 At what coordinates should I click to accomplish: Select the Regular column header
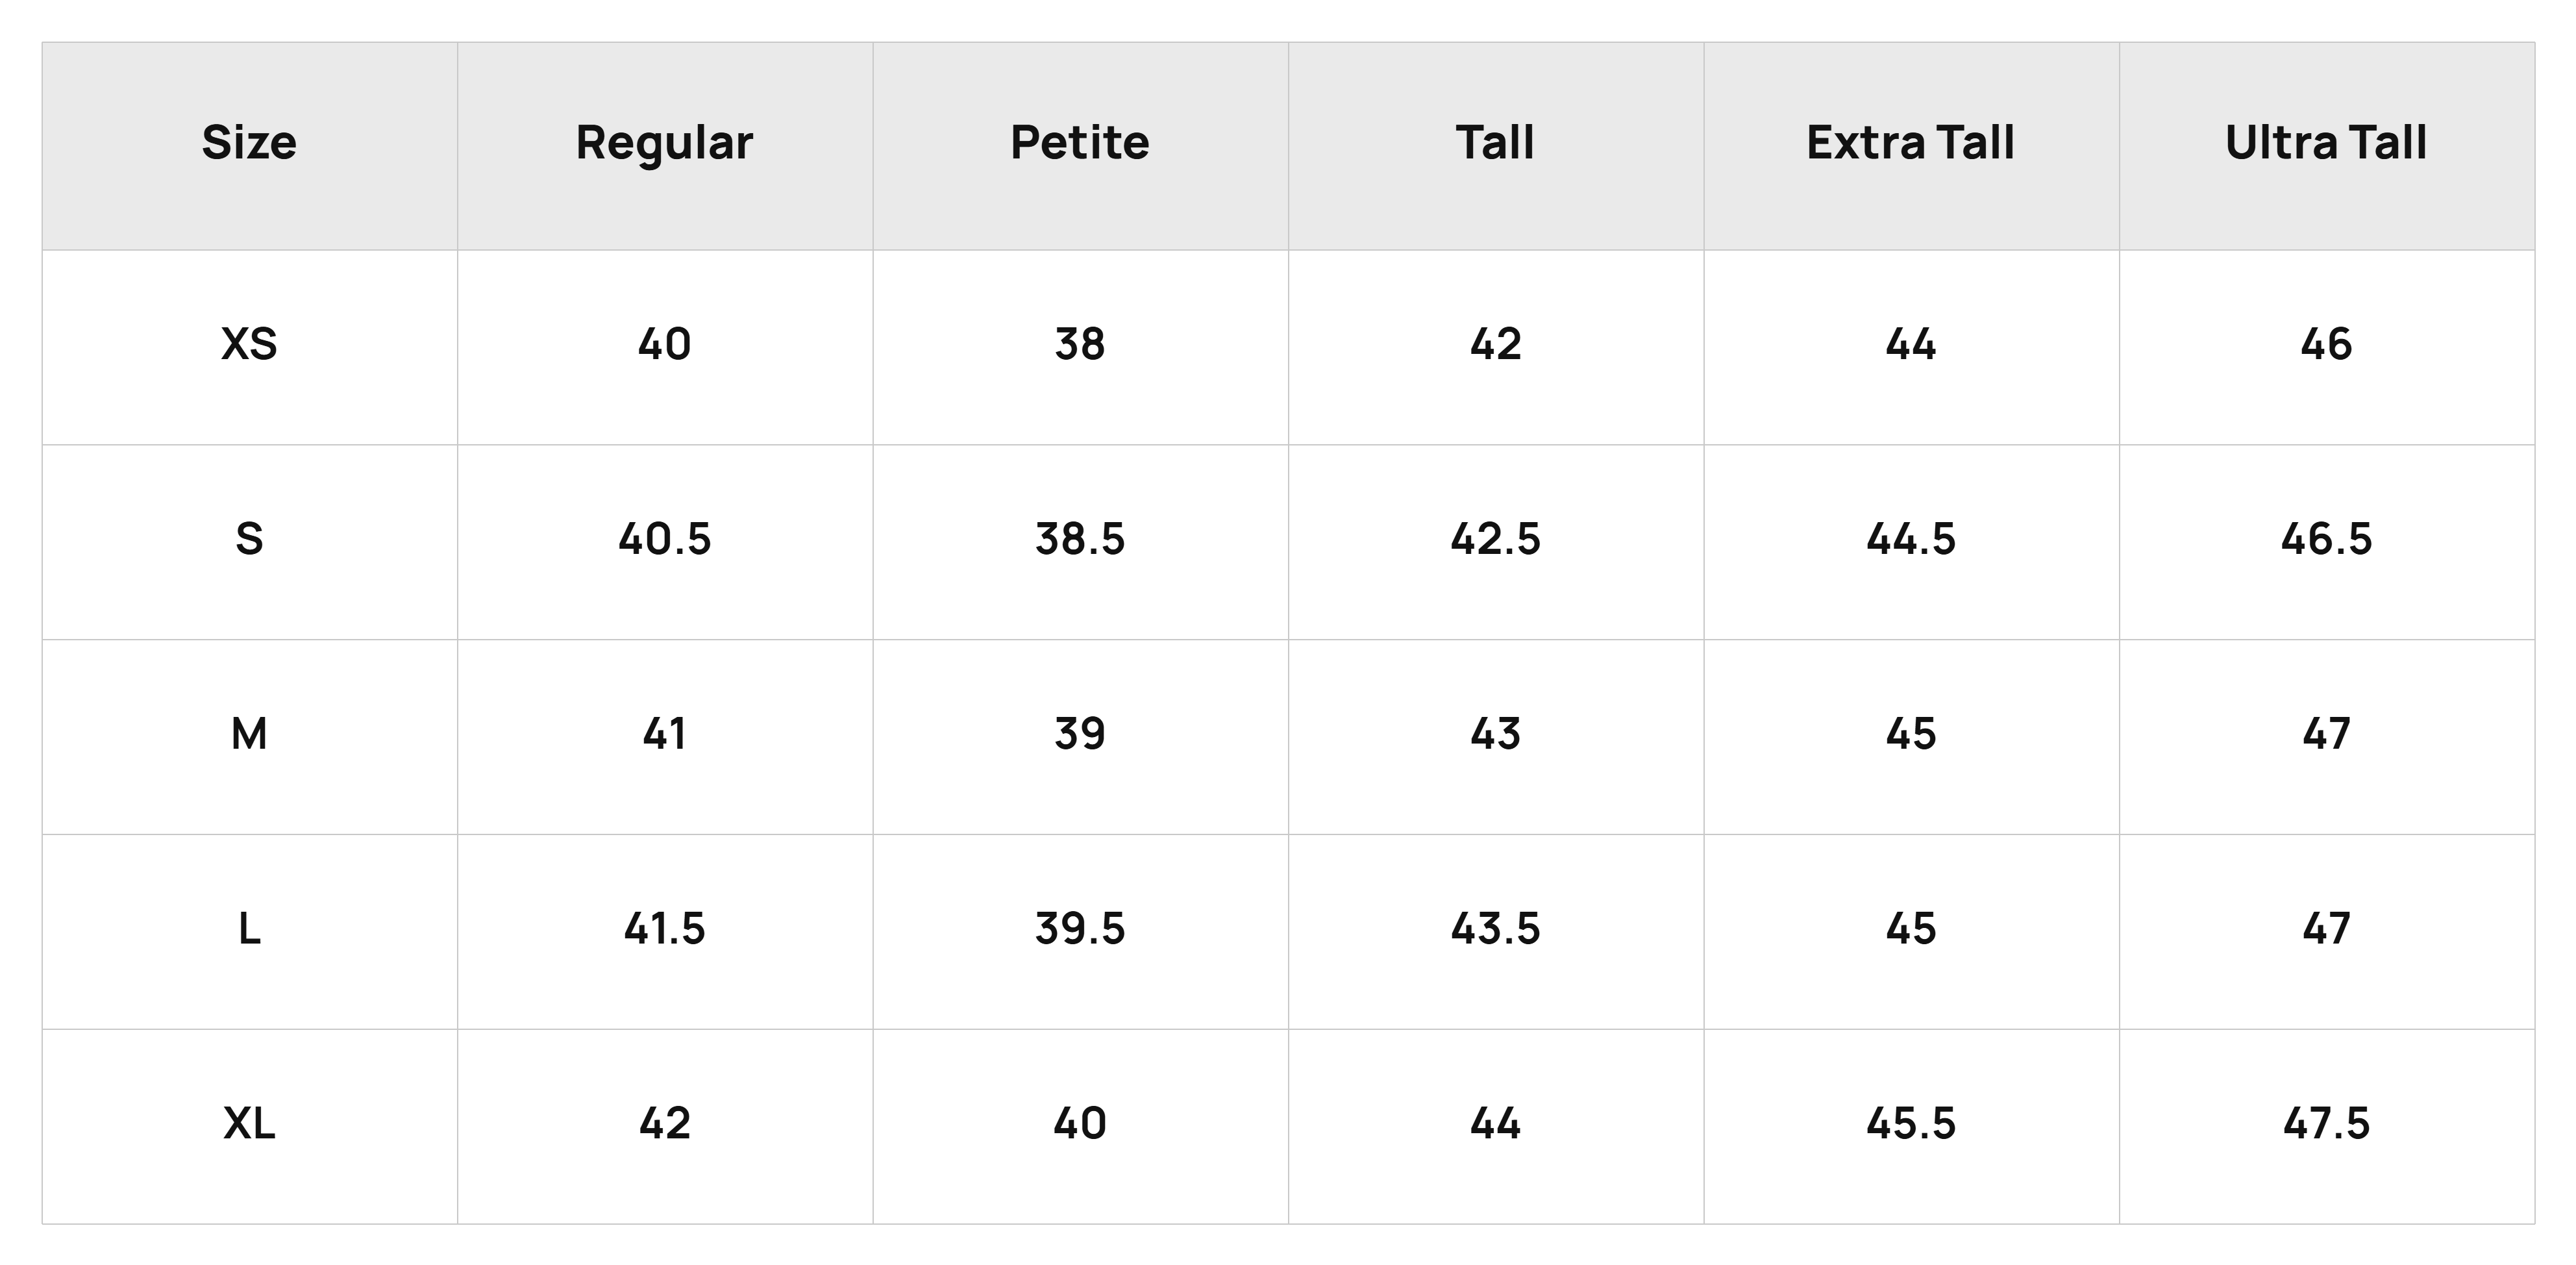click(665, 145)
